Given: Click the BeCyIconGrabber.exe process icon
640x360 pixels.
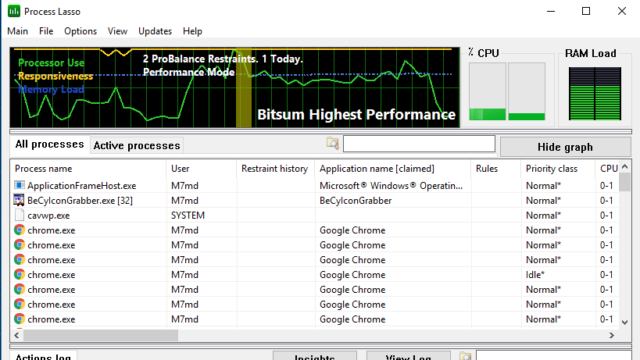Looking at the screenshot, I should click(19, 200).
